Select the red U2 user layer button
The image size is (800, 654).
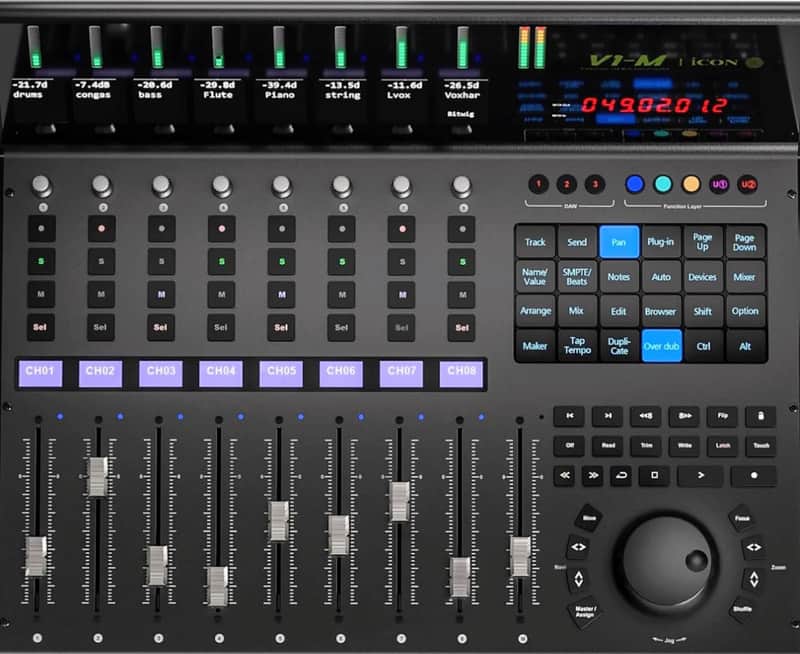[x=747, y=184]
